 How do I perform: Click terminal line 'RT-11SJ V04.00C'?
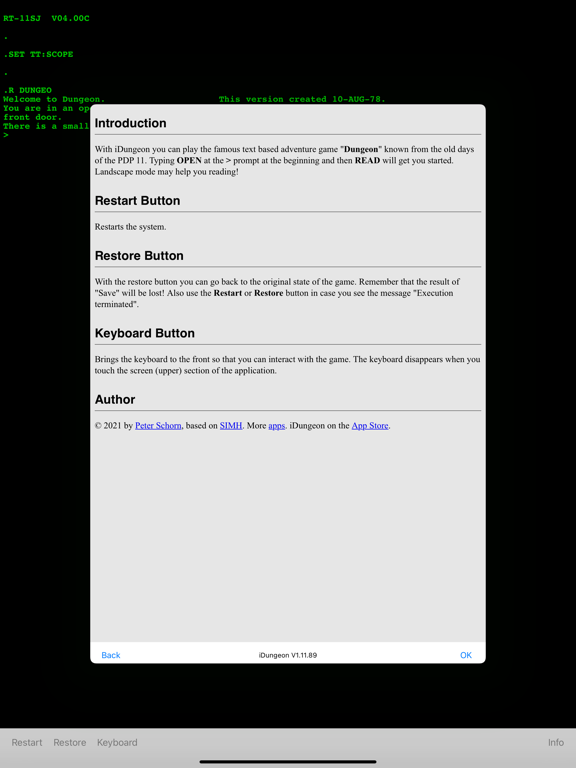pyautogui.click(x=47, y=19)
